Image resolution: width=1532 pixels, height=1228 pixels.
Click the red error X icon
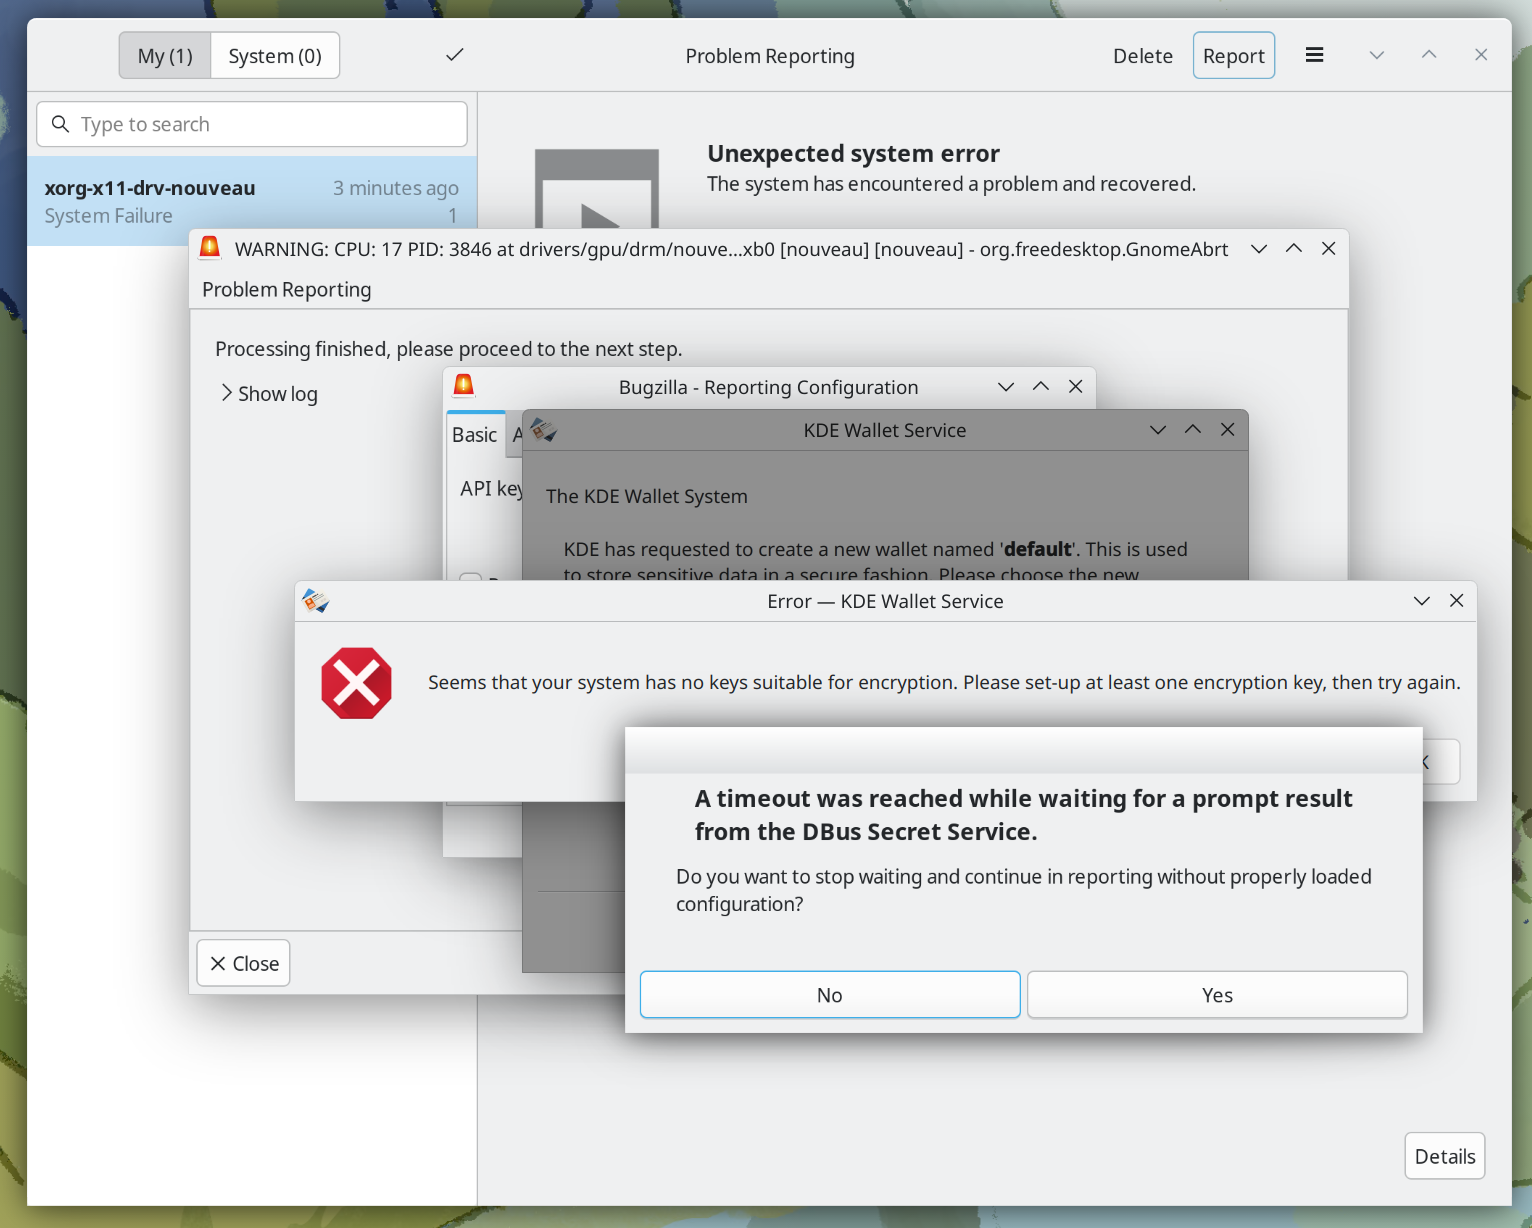pyautogui.click(x=356, y=683)
